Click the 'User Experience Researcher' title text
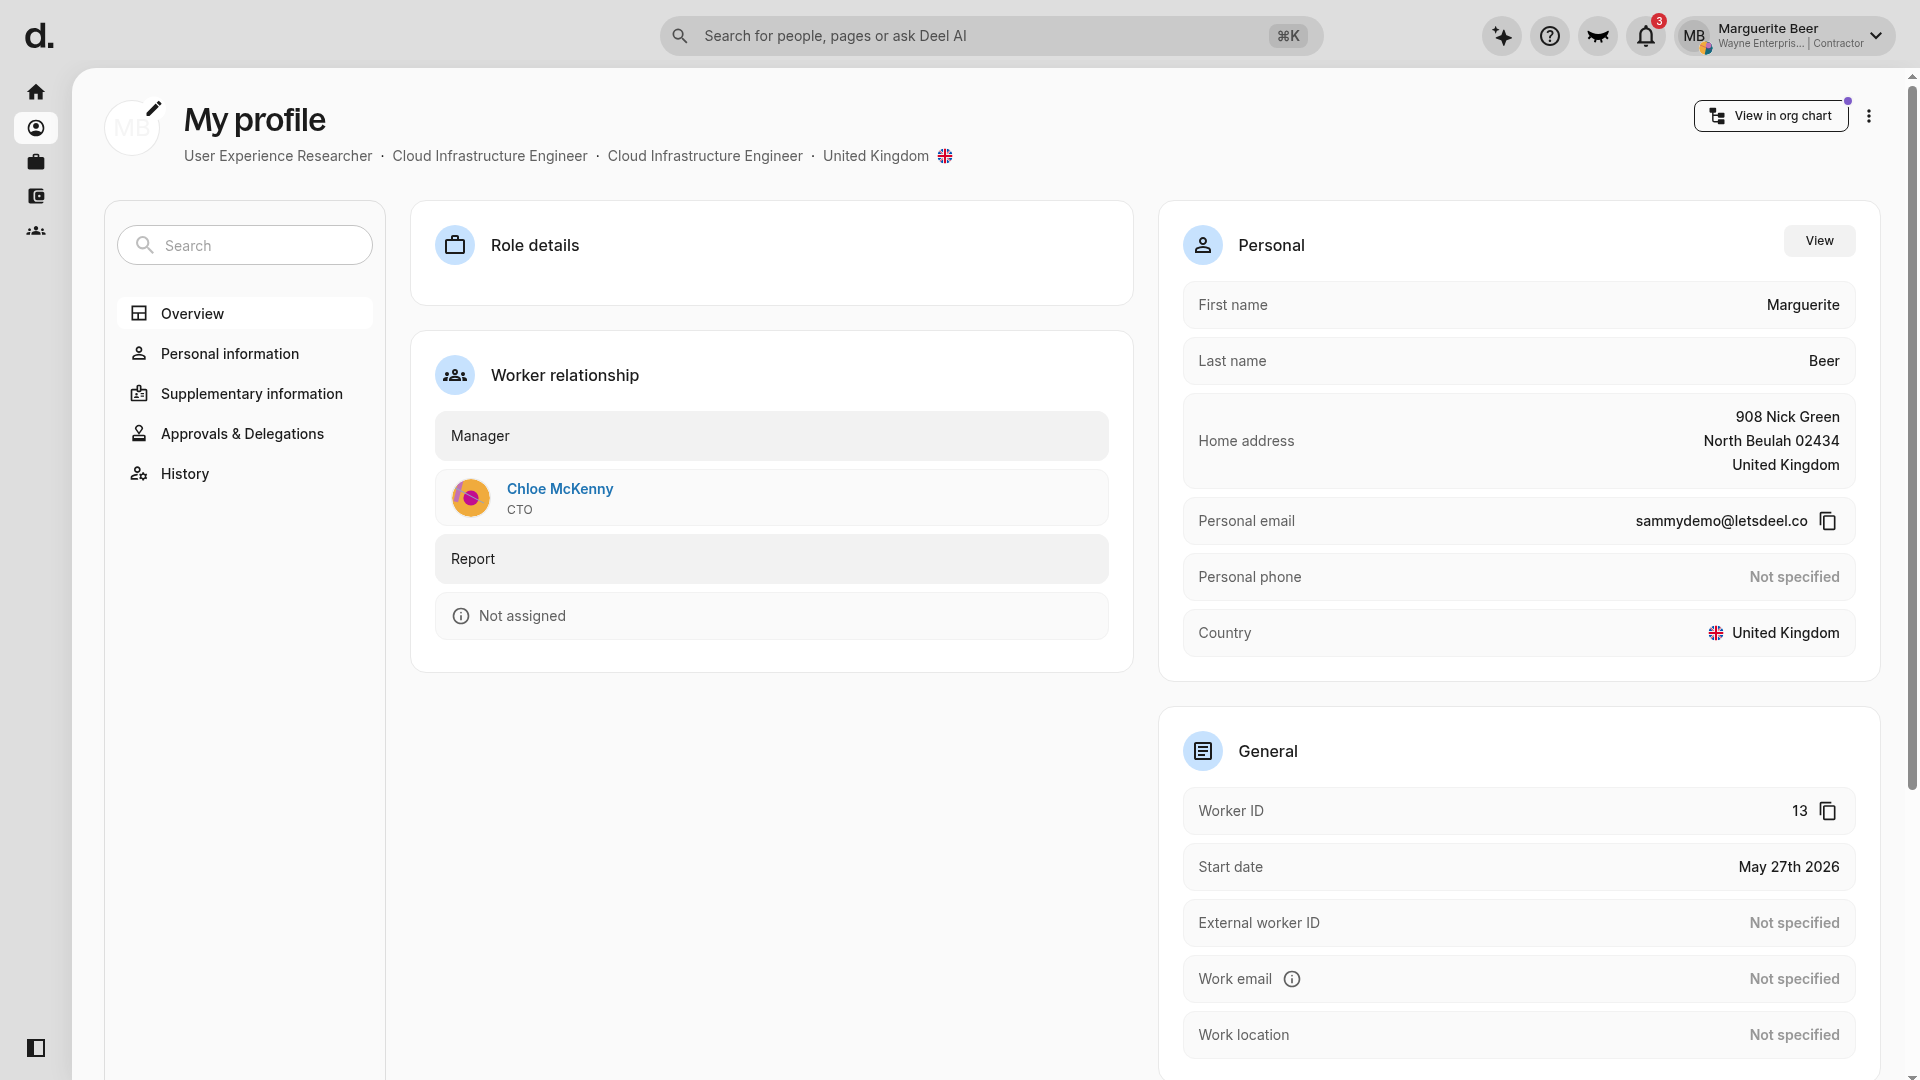 click(x=278, y=156)
